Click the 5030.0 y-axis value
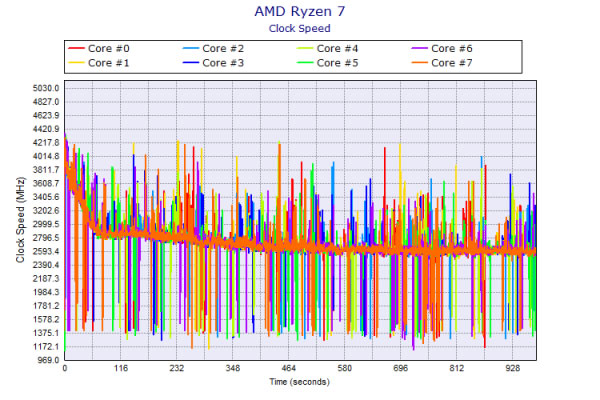 point(46,88)
